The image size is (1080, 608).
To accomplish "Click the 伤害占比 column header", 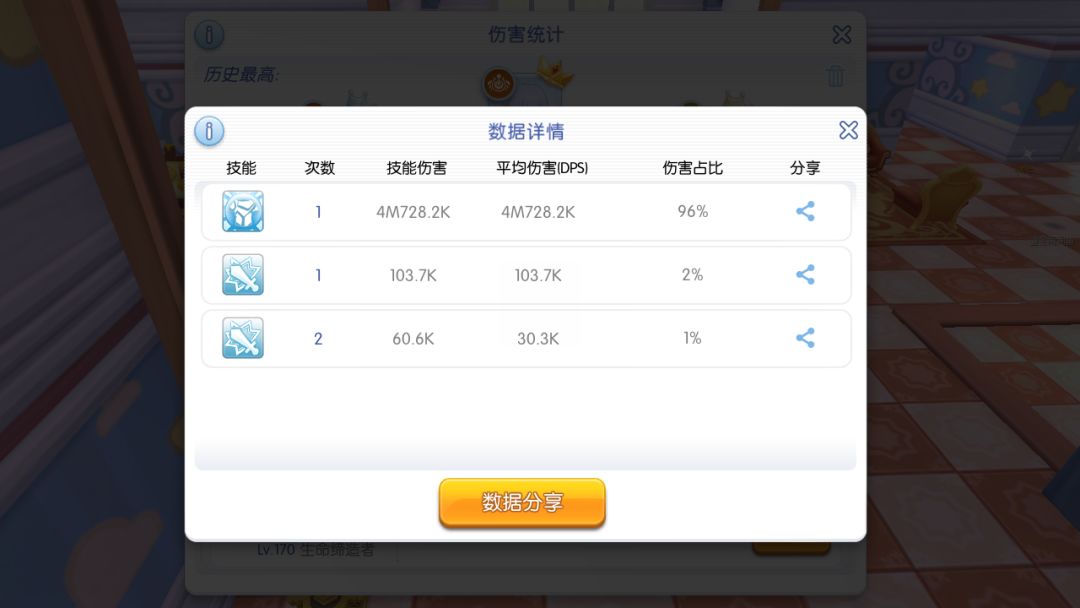I will [x=692, y=168].
